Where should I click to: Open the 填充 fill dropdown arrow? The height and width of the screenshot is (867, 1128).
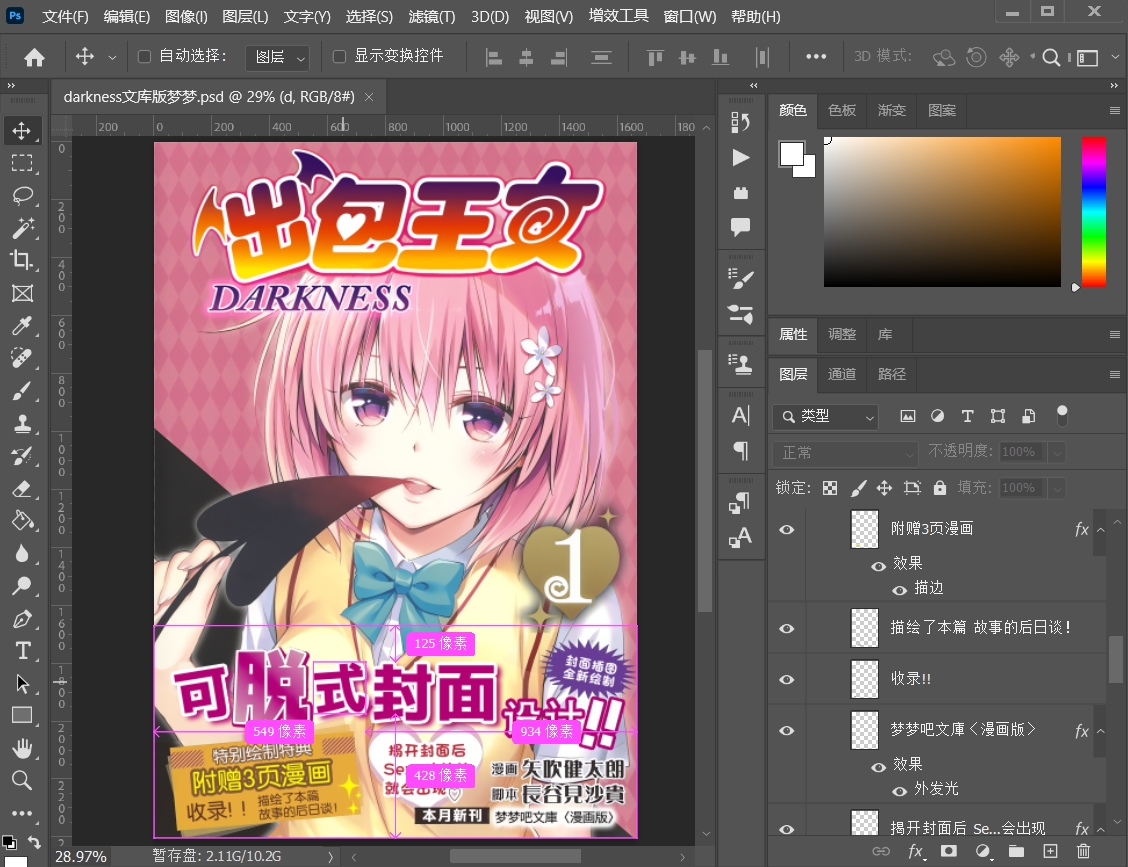1057,489
